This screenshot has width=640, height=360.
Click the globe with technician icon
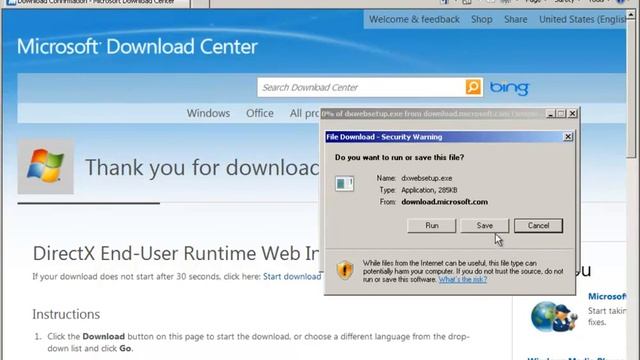(554, 316)
